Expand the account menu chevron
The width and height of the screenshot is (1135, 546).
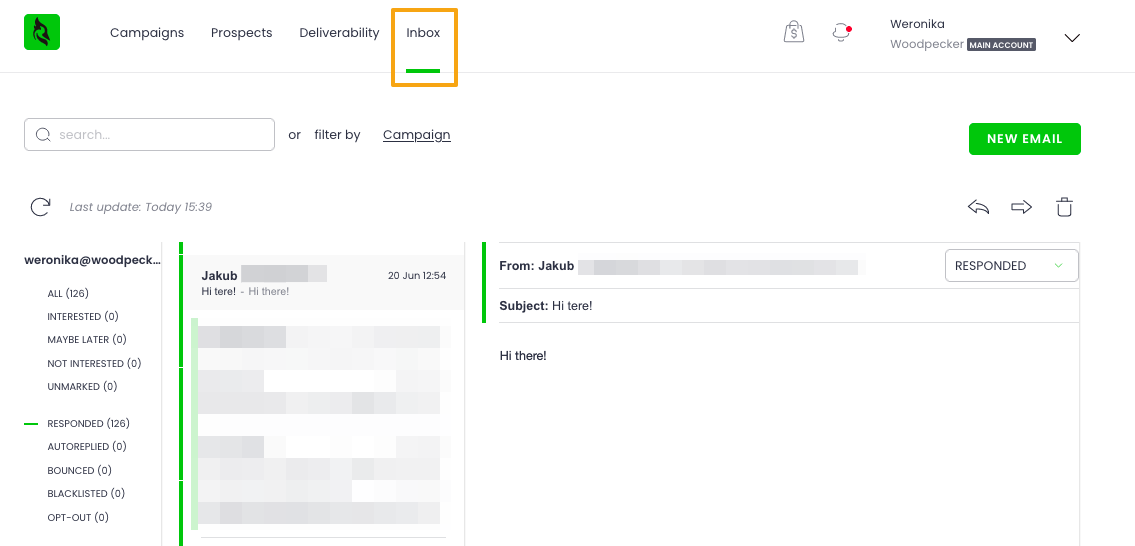point(1072,38)
